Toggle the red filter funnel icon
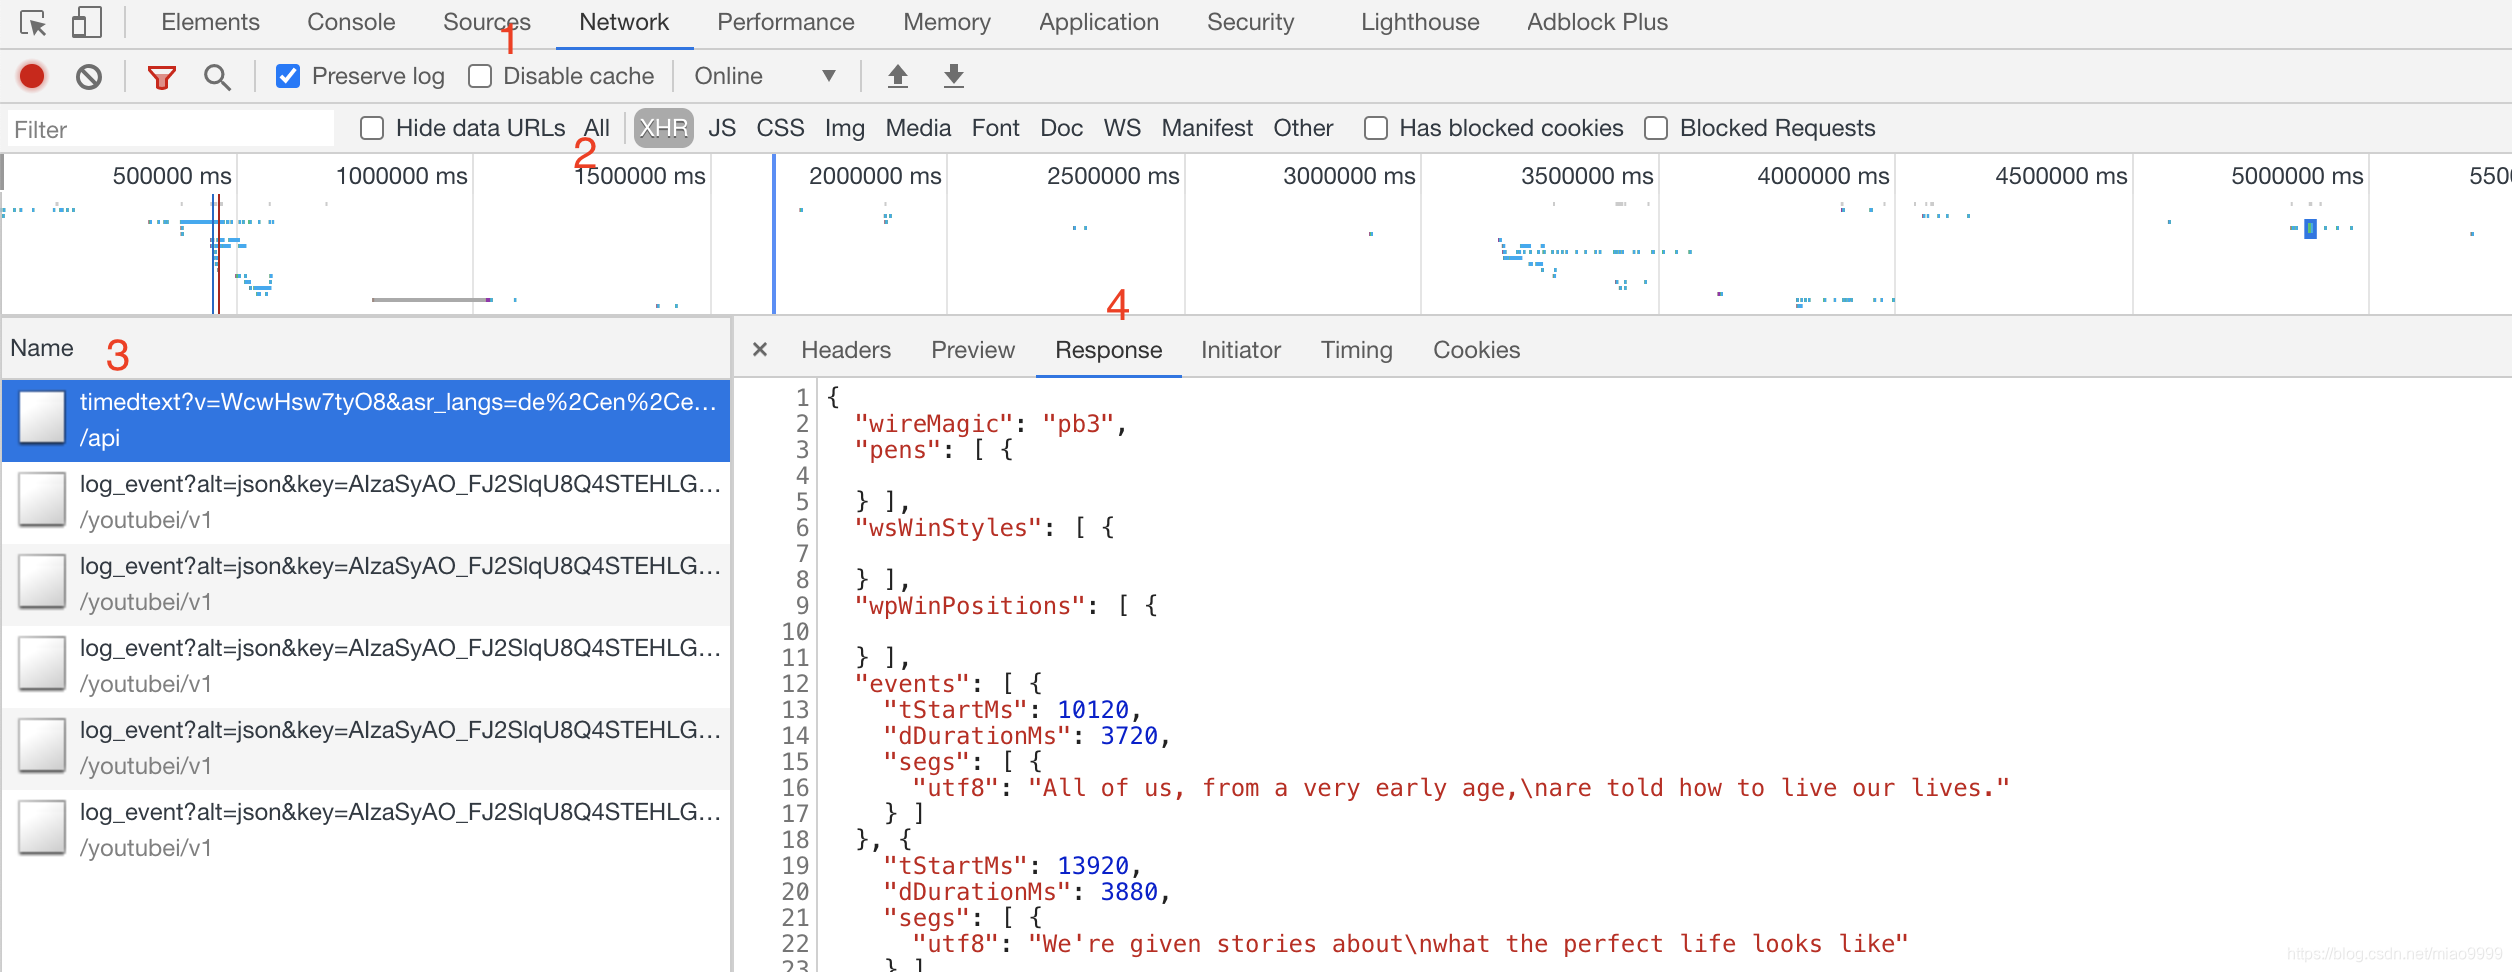Image resolution: width=2512 pixels, height=972 pixels. tap(161, 77)
